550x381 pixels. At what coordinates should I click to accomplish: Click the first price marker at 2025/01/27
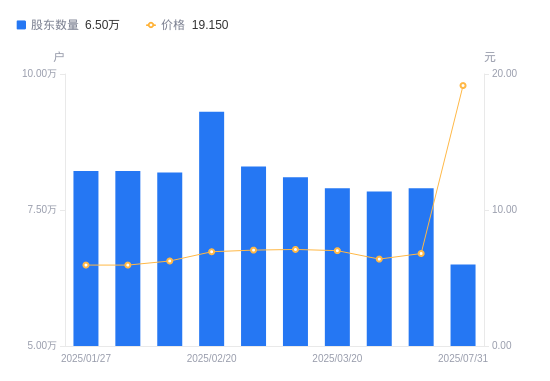pyautogui.click(x=86, y=265)
